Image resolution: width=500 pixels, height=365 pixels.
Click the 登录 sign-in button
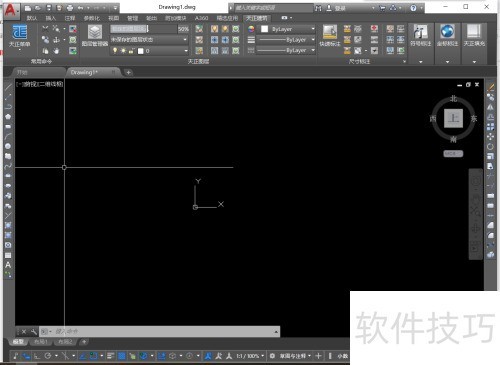click(x=340, y=8)
